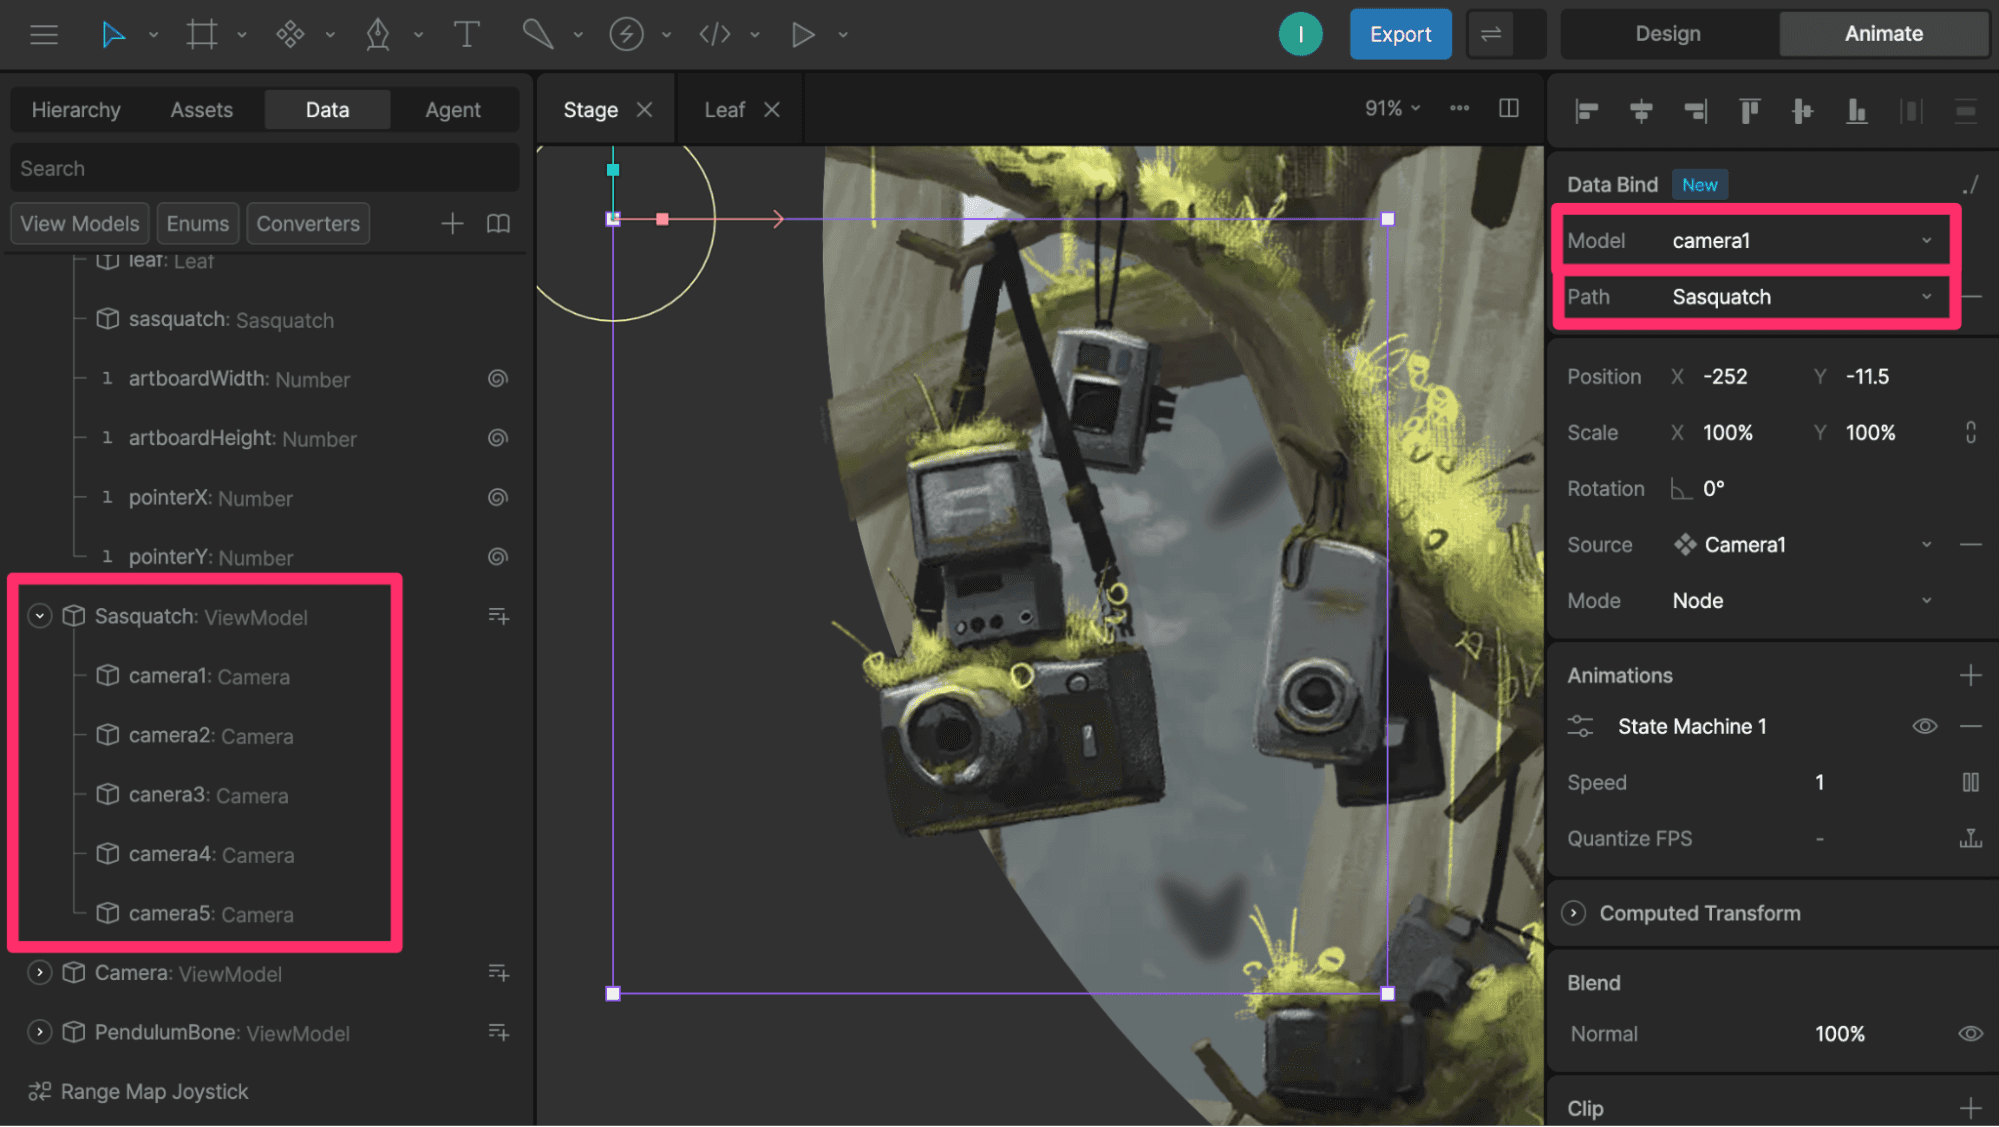Toggle State Machine 1 visibility eye
Screen dimensions: 1999x1127
click(1924, 727)
